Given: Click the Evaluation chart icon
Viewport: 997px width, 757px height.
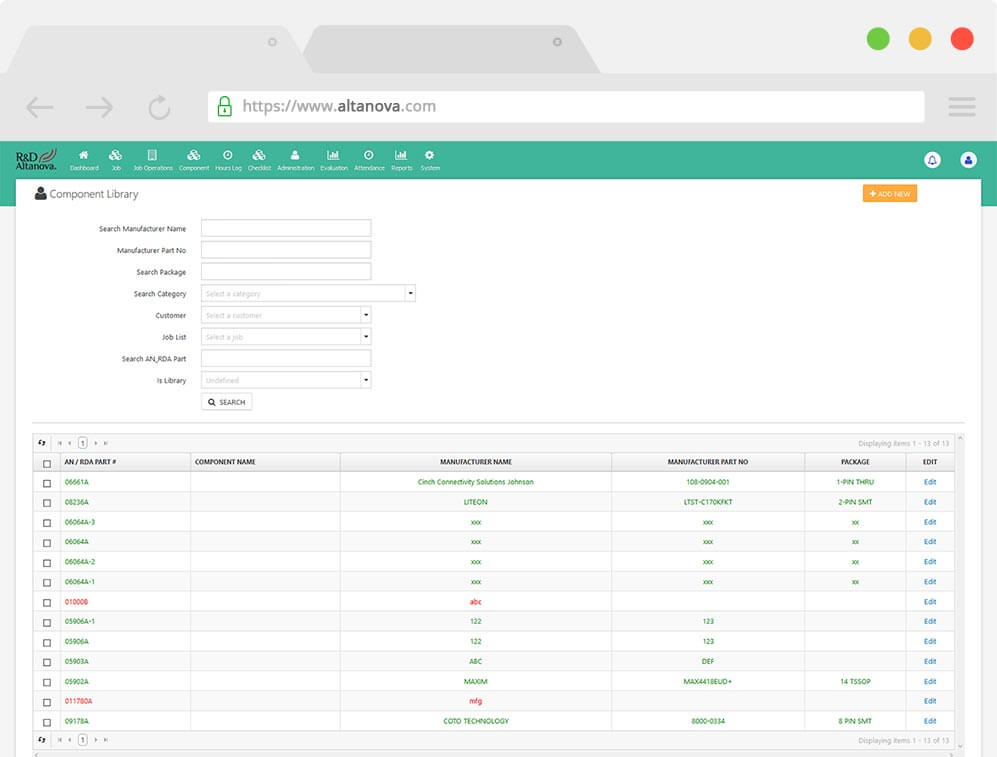Looking at the screenshot, I should click(333, 155).
